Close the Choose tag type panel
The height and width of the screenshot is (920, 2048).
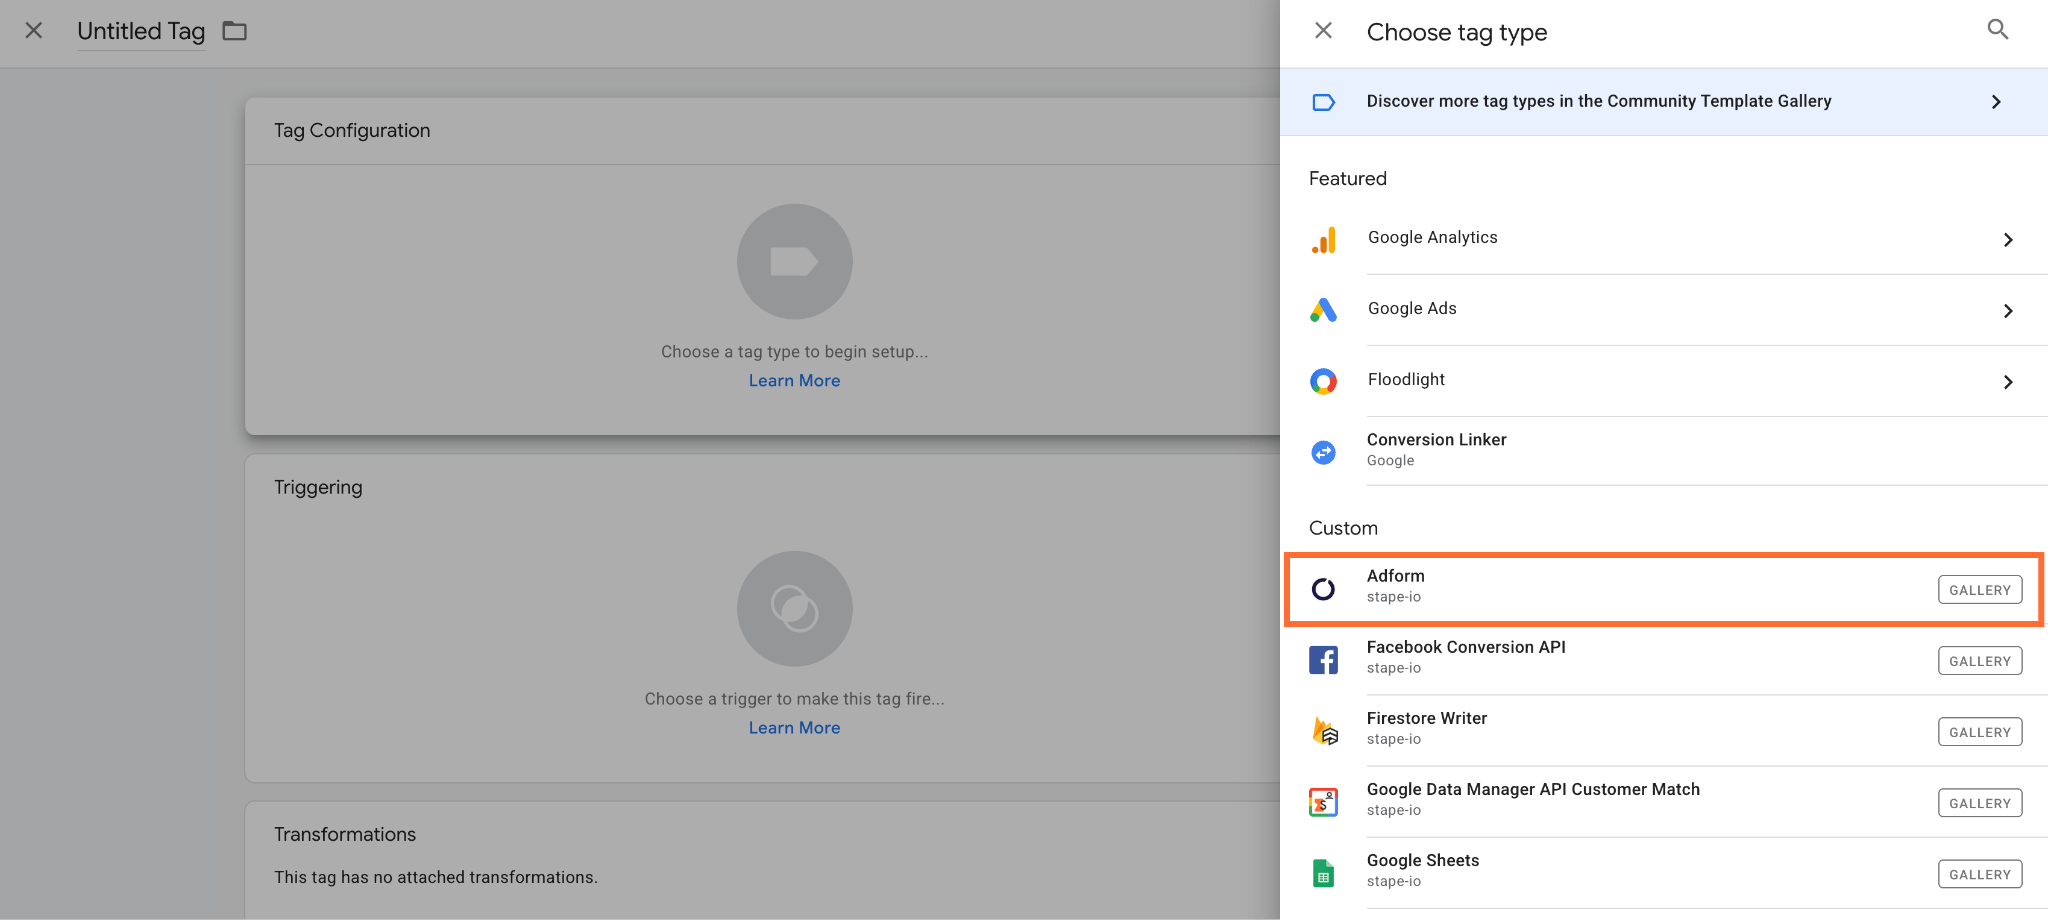pos(1323,31)
